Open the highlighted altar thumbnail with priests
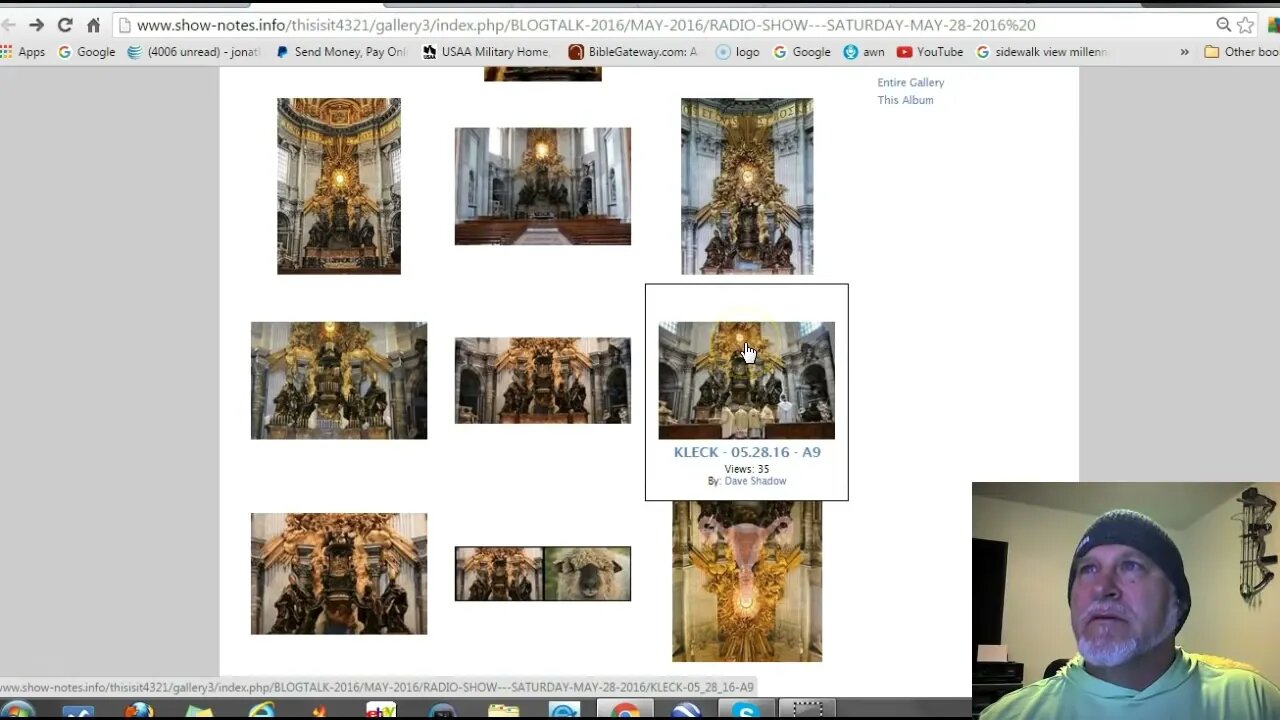The width and height of the screenshot is (1280, 720). (x=747, y=380)
